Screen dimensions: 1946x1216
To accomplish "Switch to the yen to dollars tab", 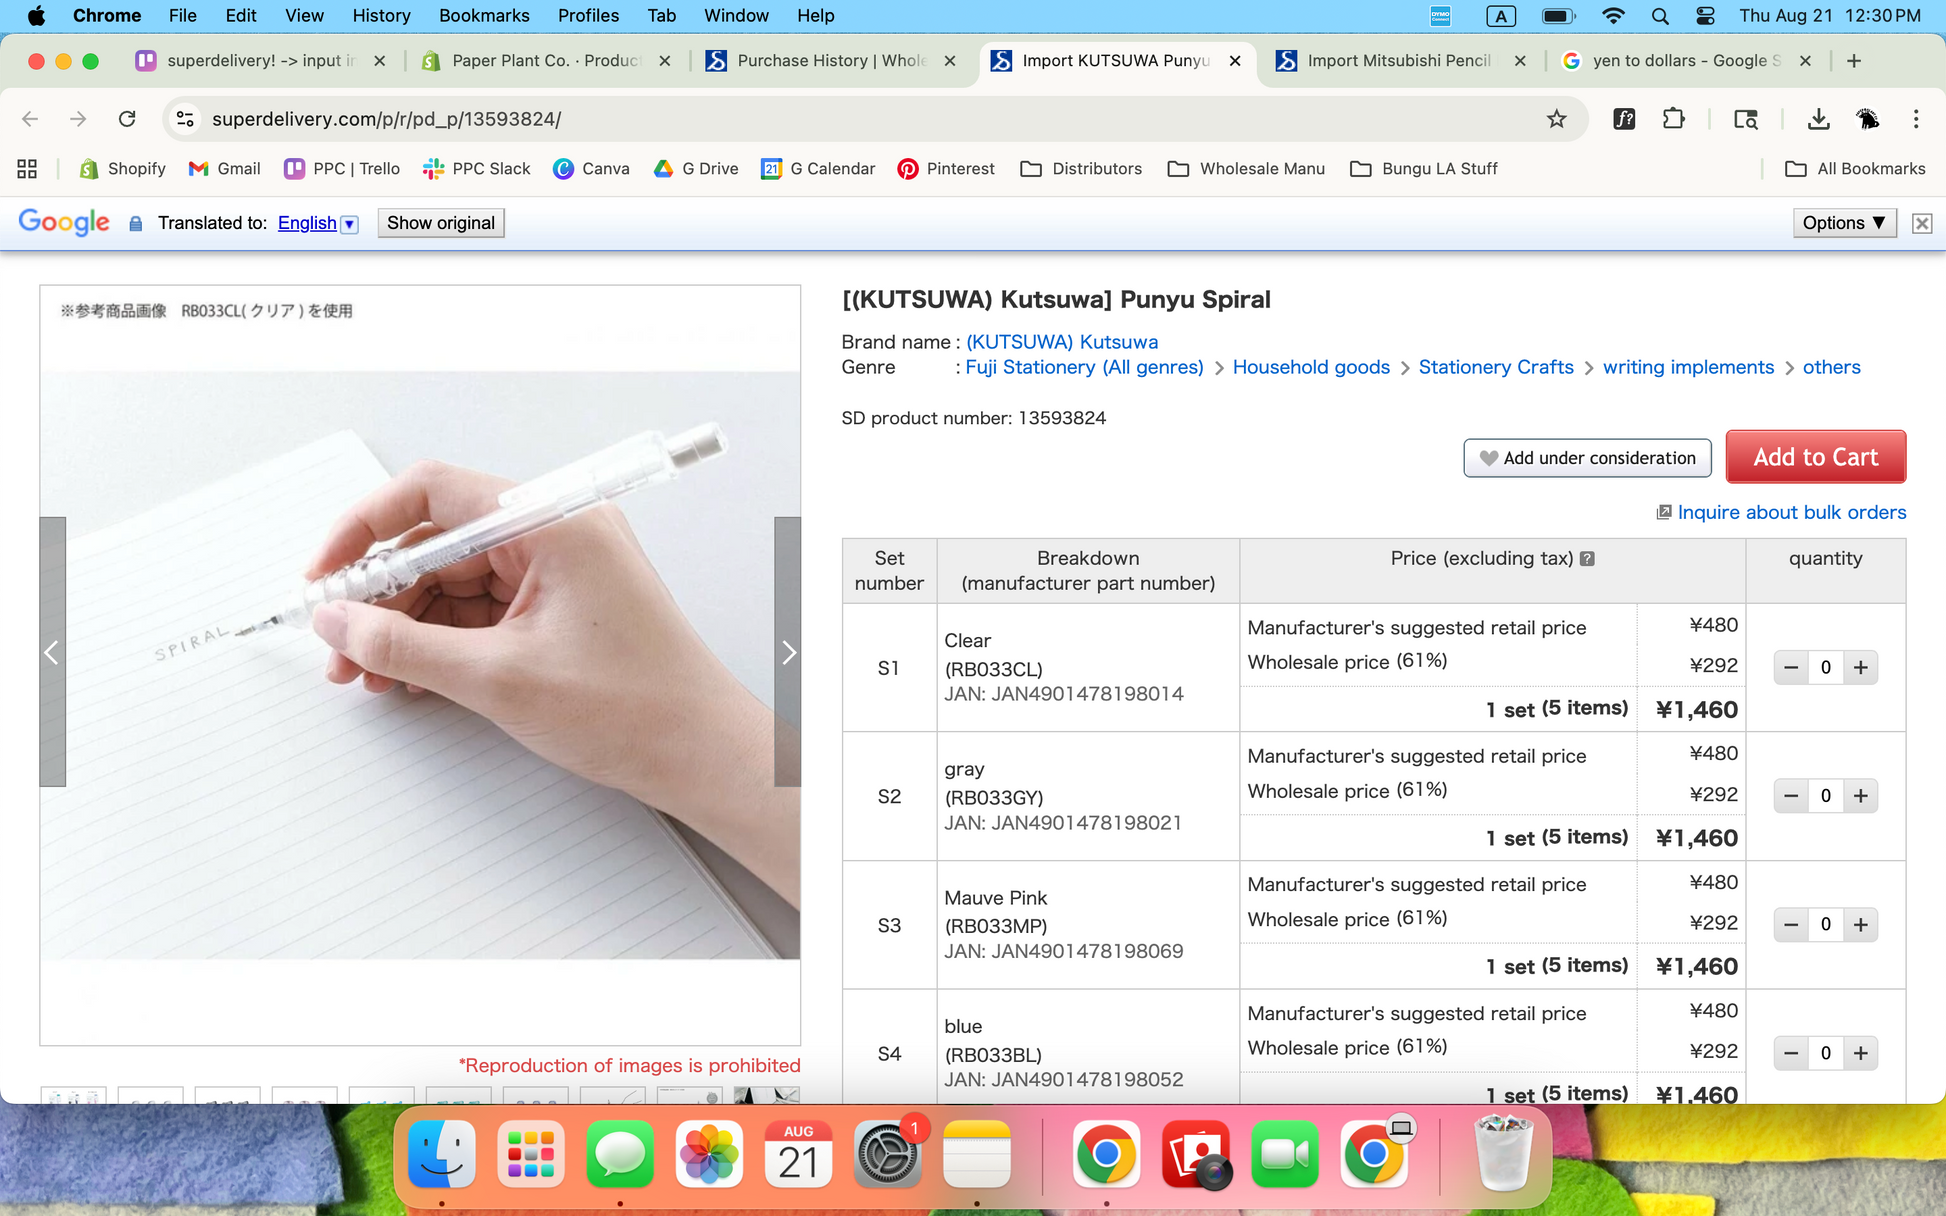I will coord(1686,61).
